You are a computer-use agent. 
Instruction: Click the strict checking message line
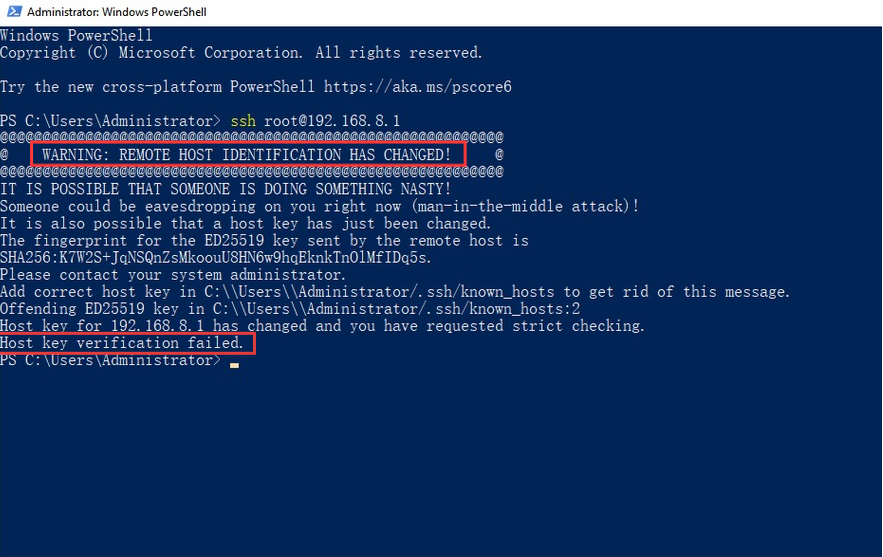[x=322, y=326]
